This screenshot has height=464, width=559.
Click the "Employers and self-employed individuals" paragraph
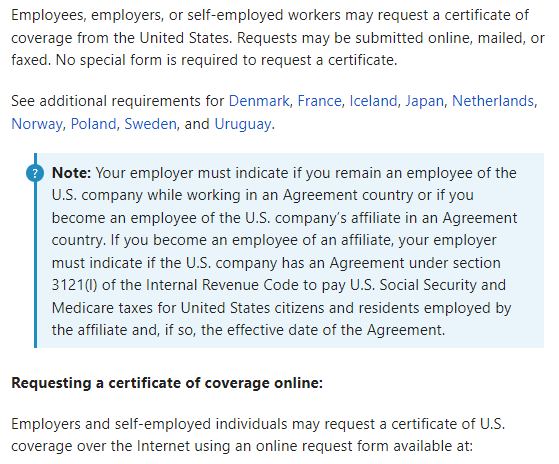click(x=258, y=435)
